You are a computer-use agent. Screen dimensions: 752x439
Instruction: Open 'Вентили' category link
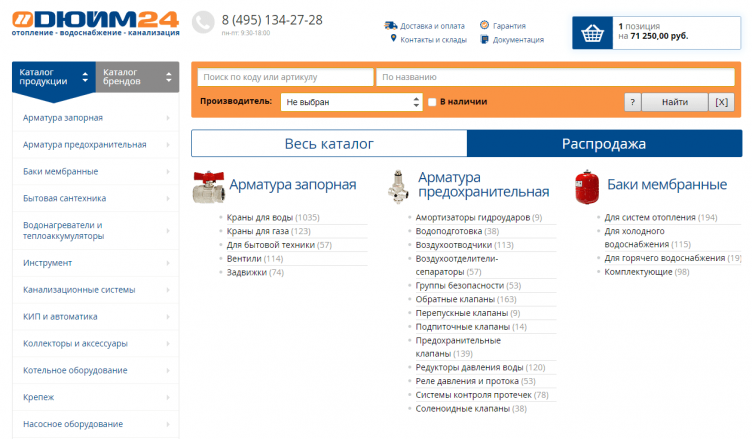[244, 259]
